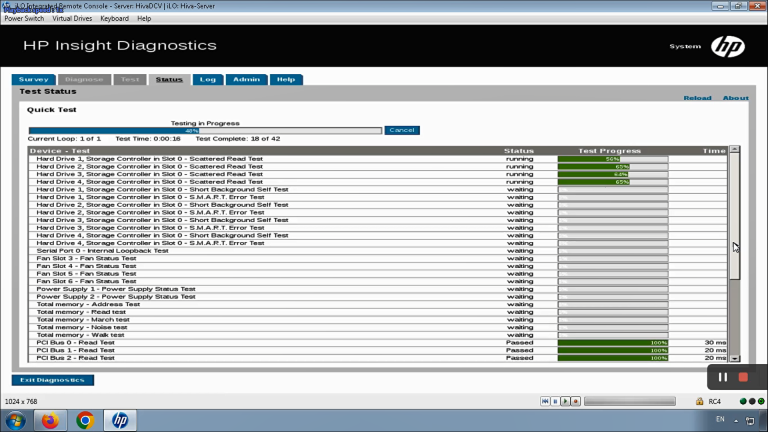
Task: Click the Device - Test column header
Action: 60,151
